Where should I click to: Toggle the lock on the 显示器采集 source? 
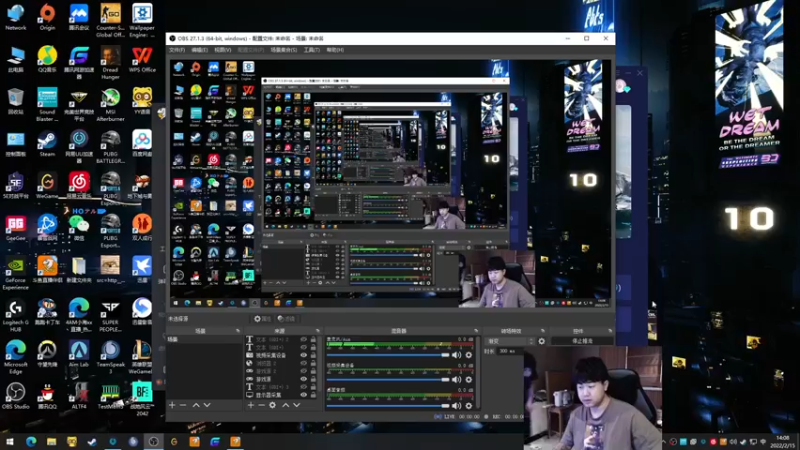(313, 395)
